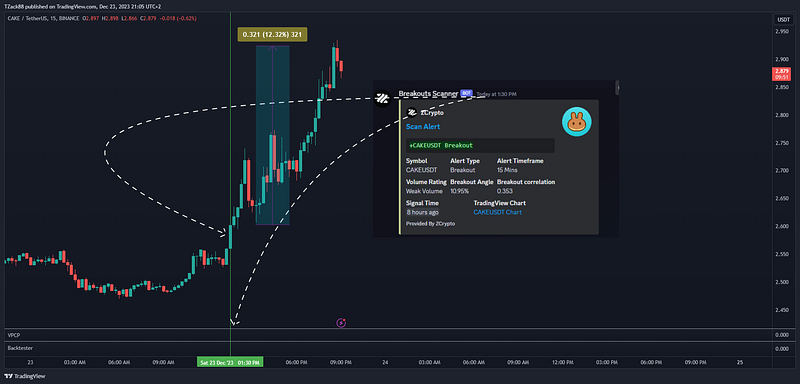Click the Discord message scrollbar
The image size is (800, 384).
click(x=617, y=87)
